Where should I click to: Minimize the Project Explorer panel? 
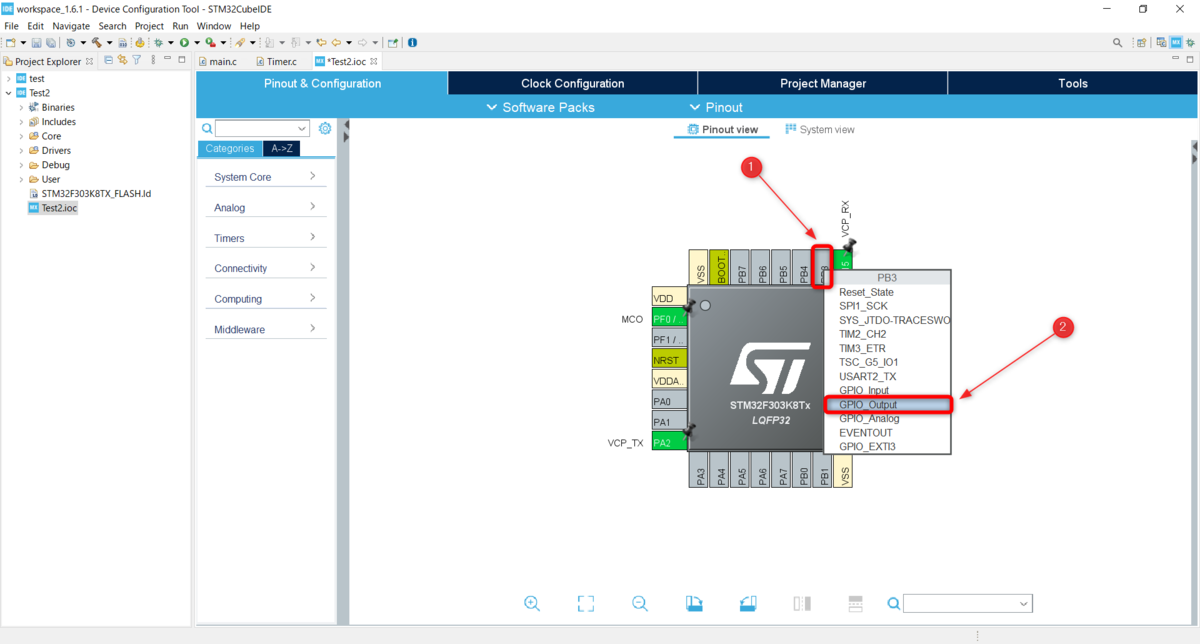click(167, 59)
